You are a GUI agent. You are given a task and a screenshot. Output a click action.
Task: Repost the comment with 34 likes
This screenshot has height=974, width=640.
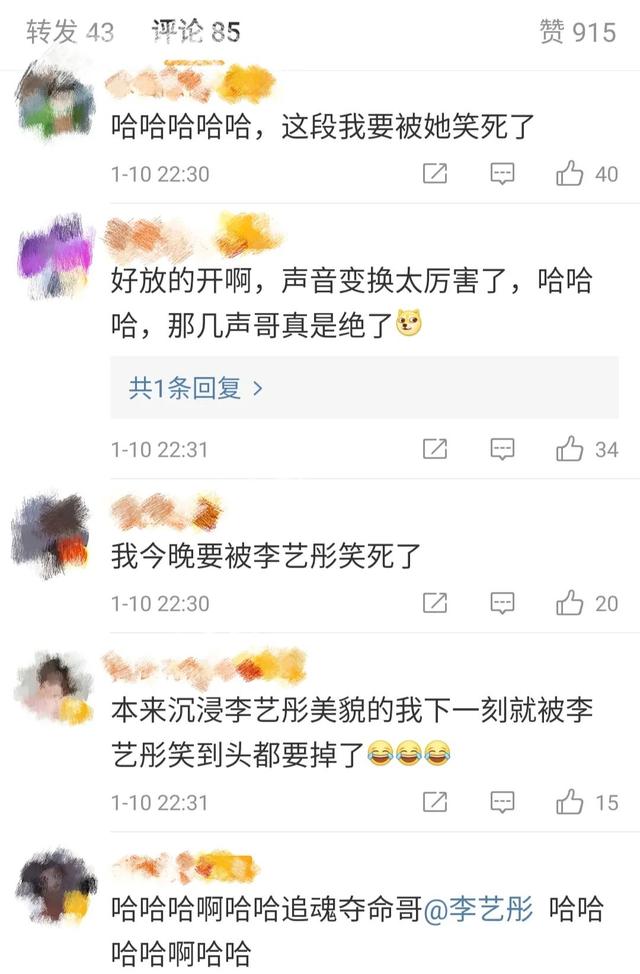coord(435,448)
